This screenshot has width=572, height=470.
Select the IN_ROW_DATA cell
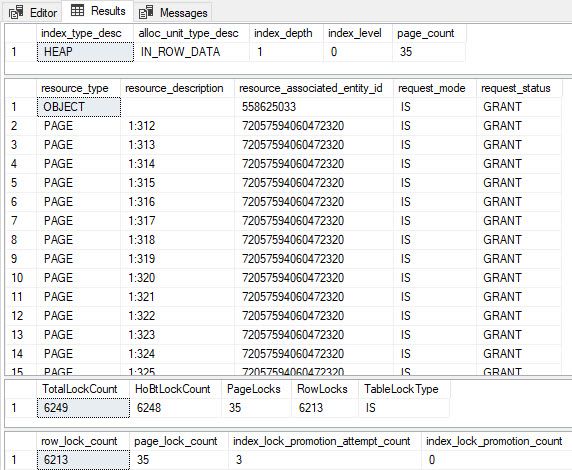(x=192, y=52)
